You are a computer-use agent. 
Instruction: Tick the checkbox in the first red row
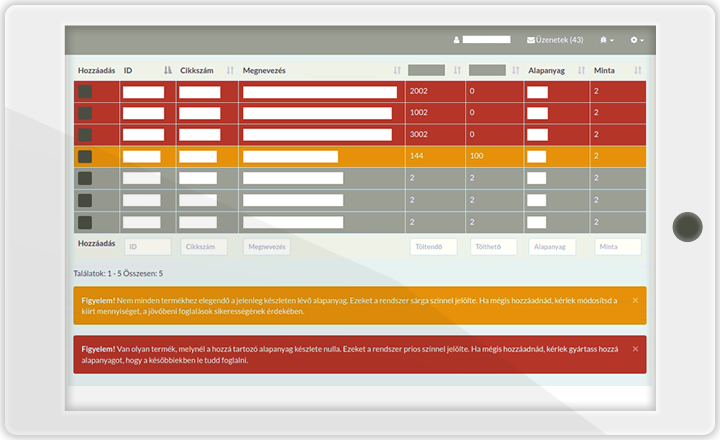tap(85, 91)
